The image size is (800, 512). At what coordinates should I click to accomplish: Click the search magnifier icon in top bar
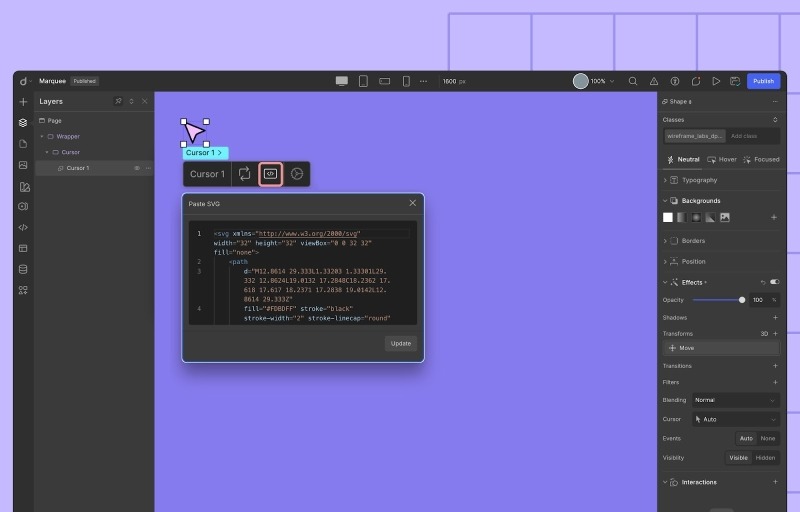coord(633,81)
